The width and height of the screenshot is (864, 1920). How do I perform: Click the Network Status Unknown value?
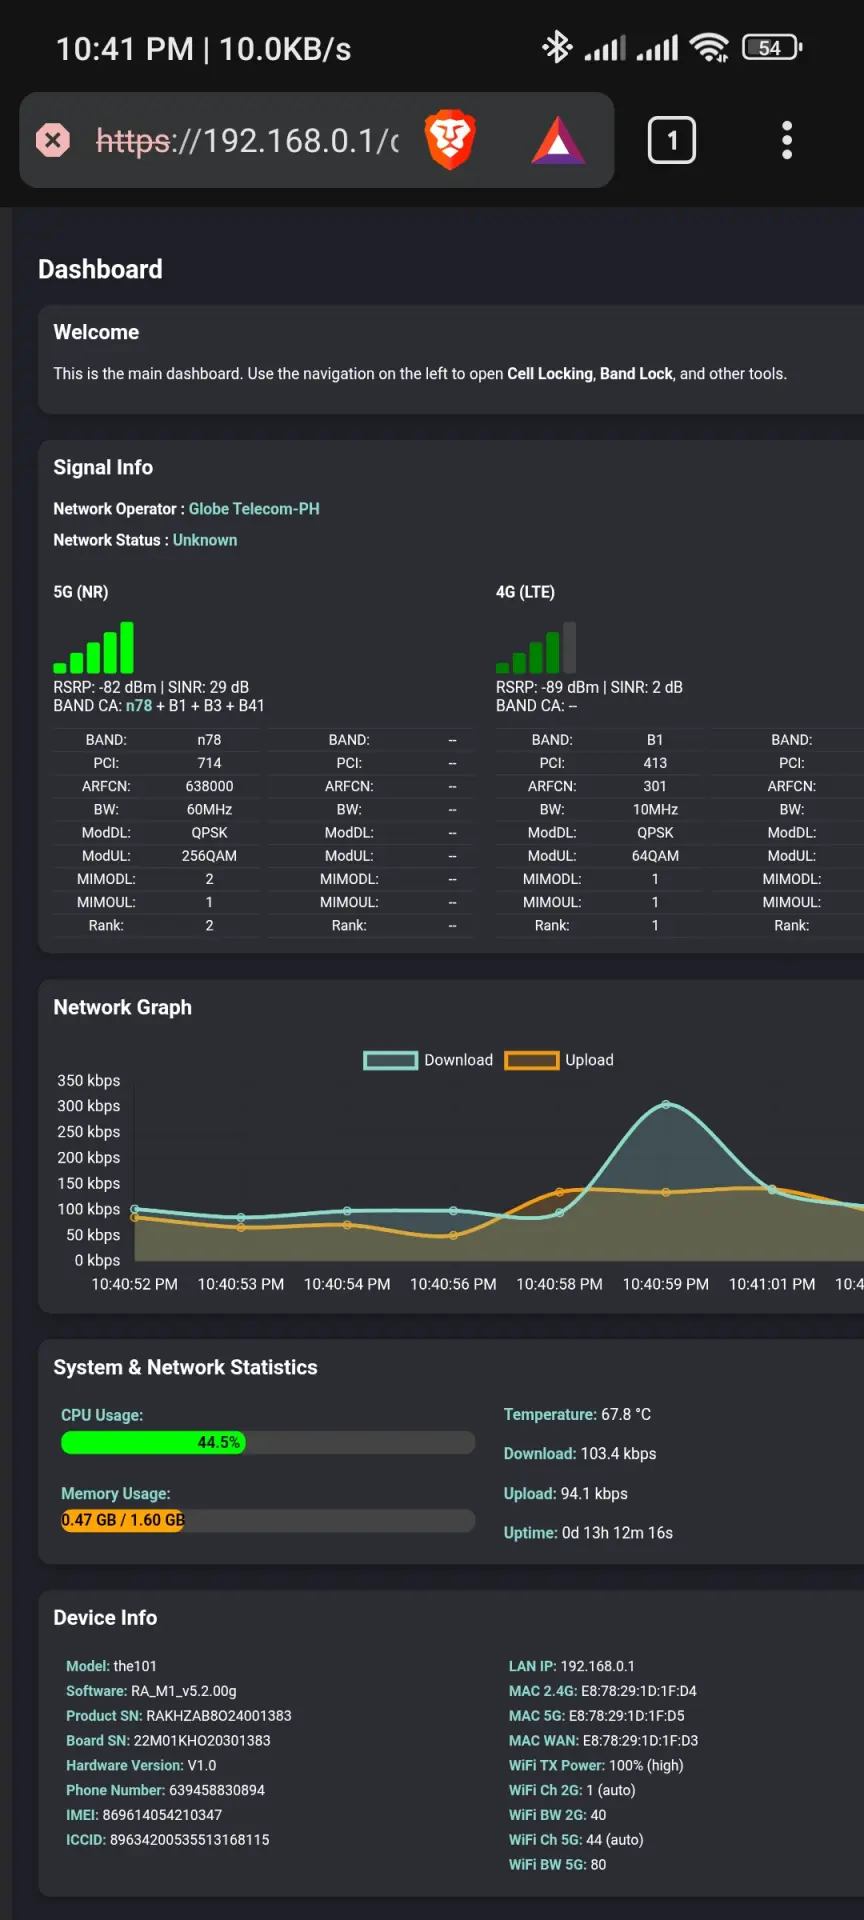tap(205, 540)
